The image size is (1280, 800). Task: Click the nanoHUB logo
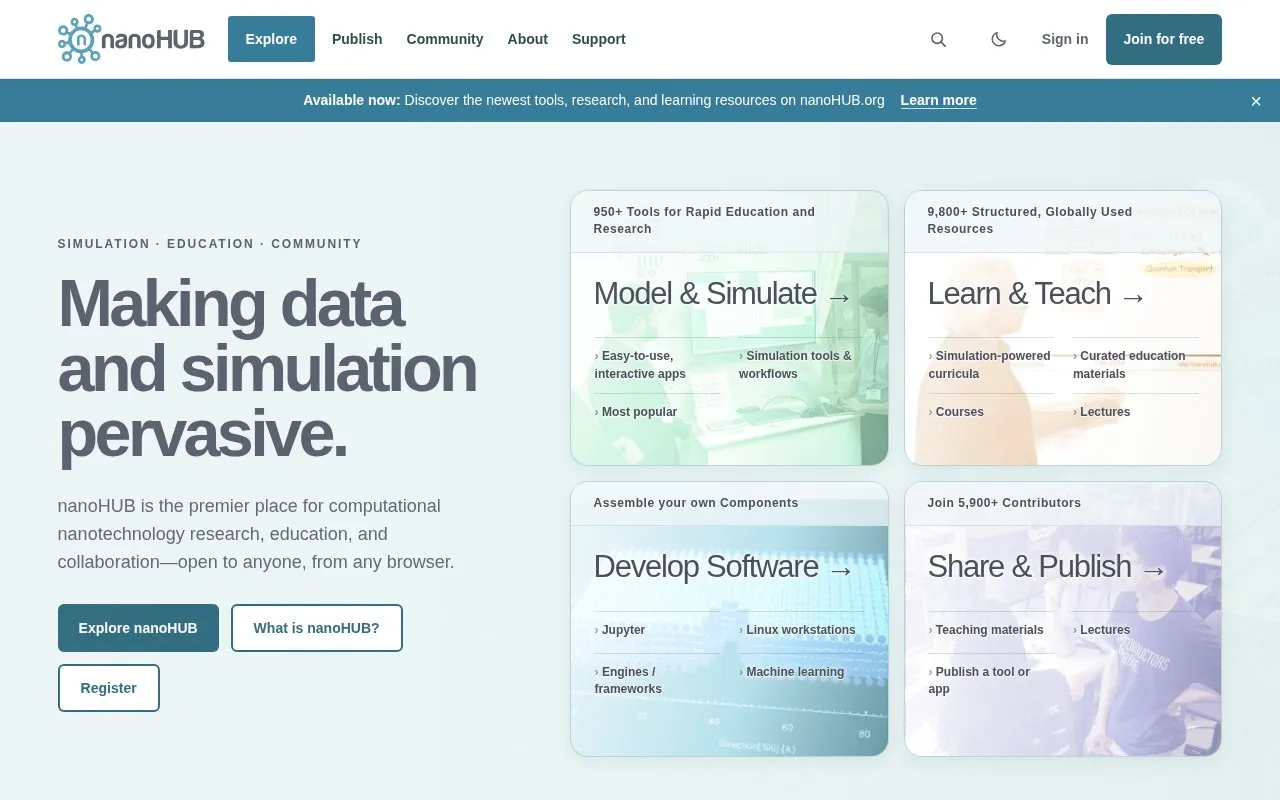tap(131, 39)
